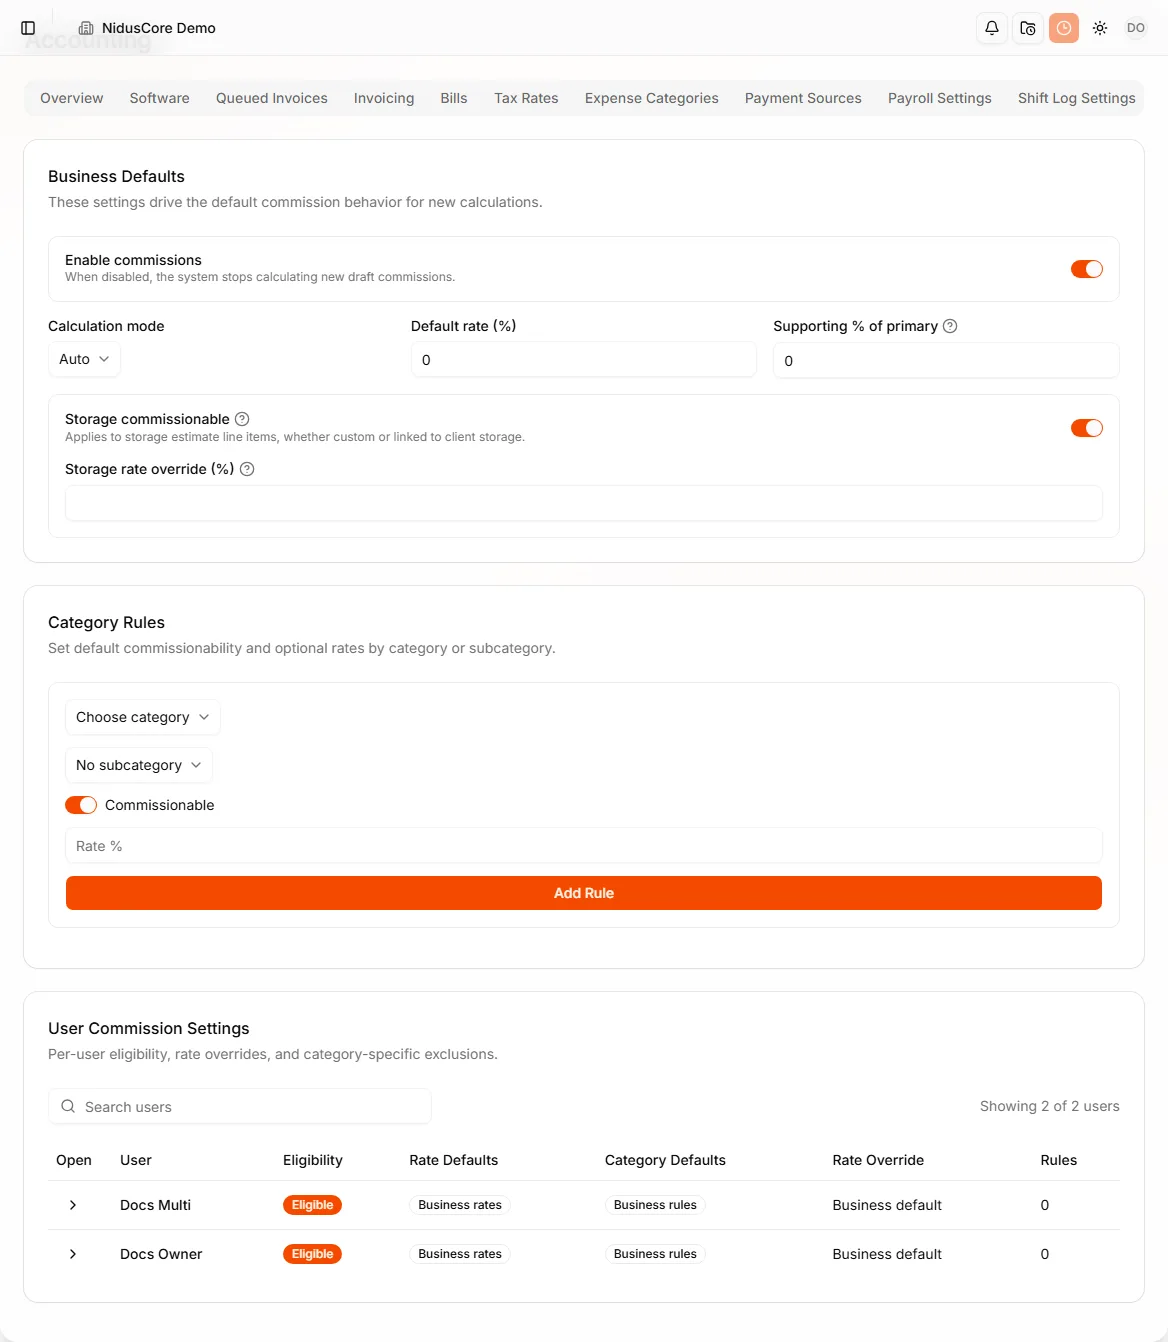Click the Eligible badge for Docs Multi
Screen dimensions: 1168x1342
(312, 1205)
